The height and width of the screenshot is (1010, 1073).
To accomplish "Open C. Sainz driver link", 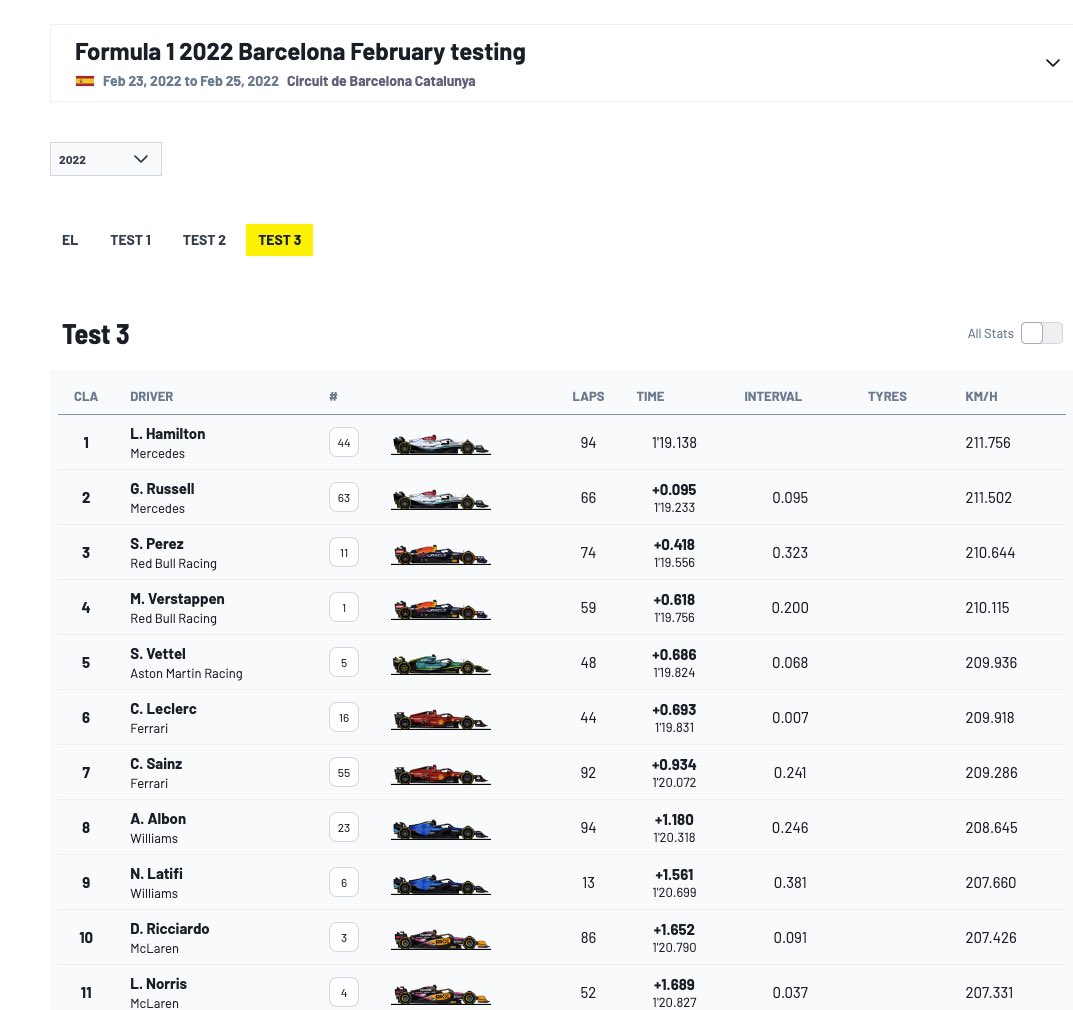I will tap(156, 764).
